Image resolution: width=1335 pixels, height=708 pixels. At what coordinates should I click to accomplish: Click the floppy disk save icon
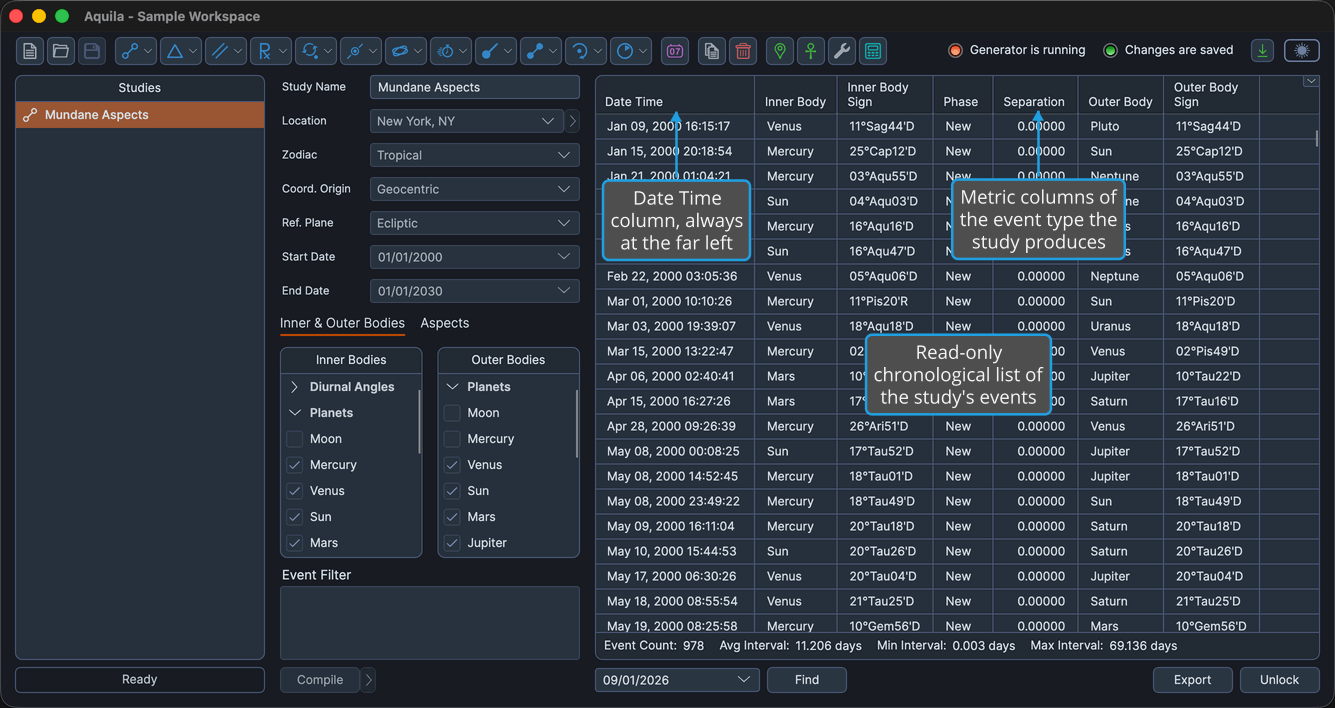[92, 51]
